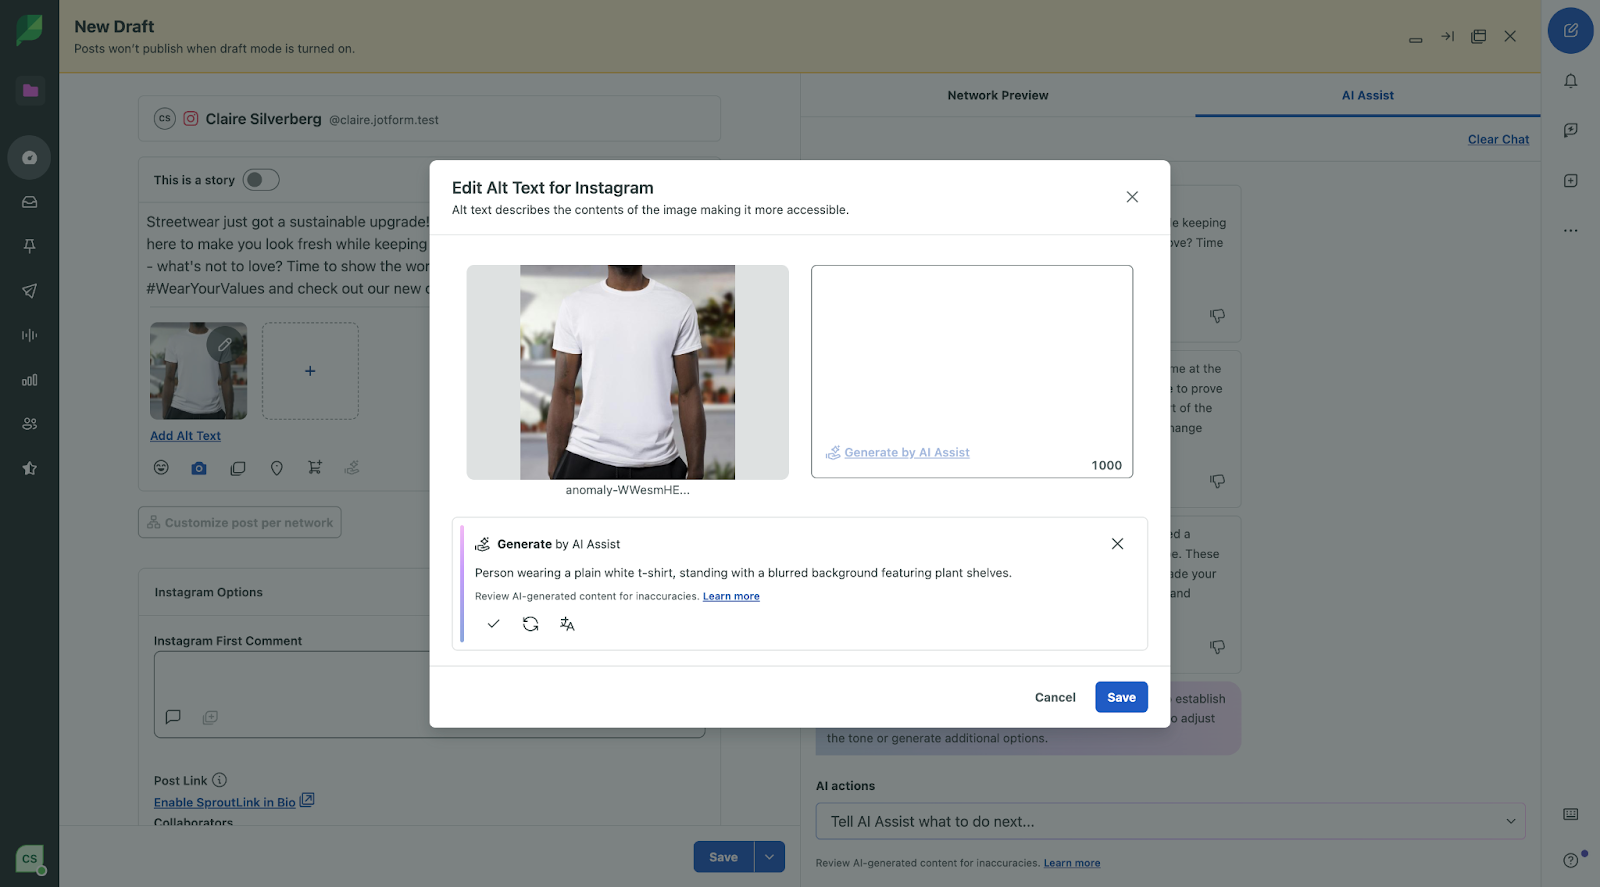This screenshot has height=887, width=1600.
Task: Click the asset library copy icon
Action: point(238,468)
